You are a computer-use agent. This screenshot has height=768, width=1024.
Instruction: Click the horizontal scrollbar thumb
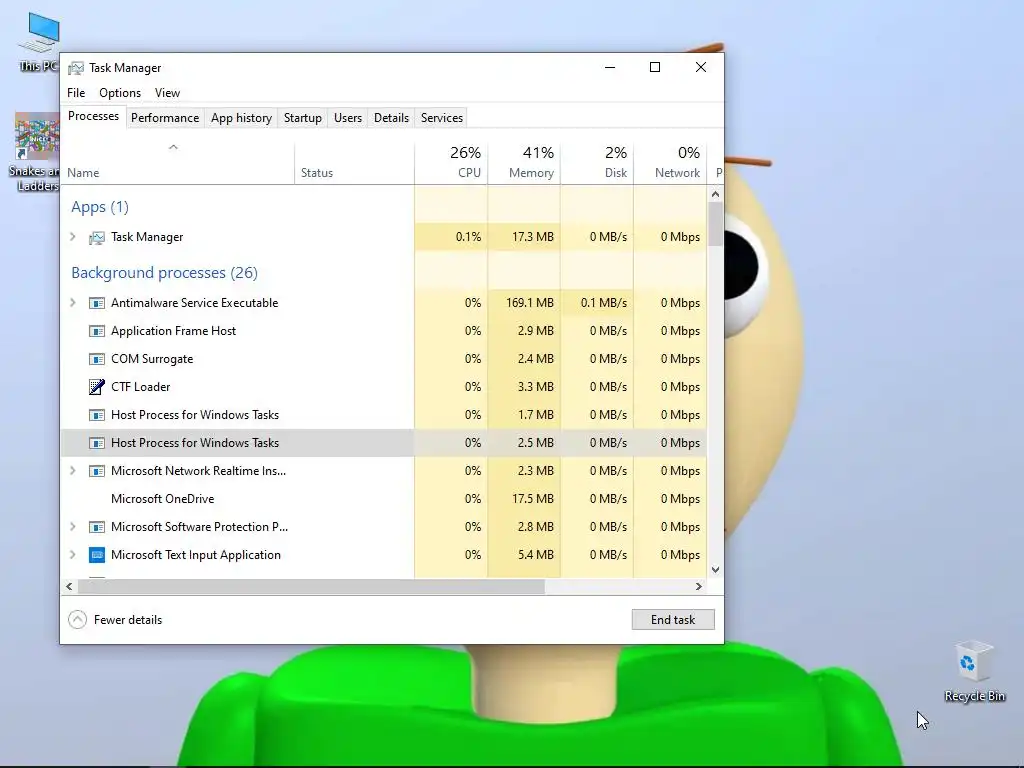point(311,586)
